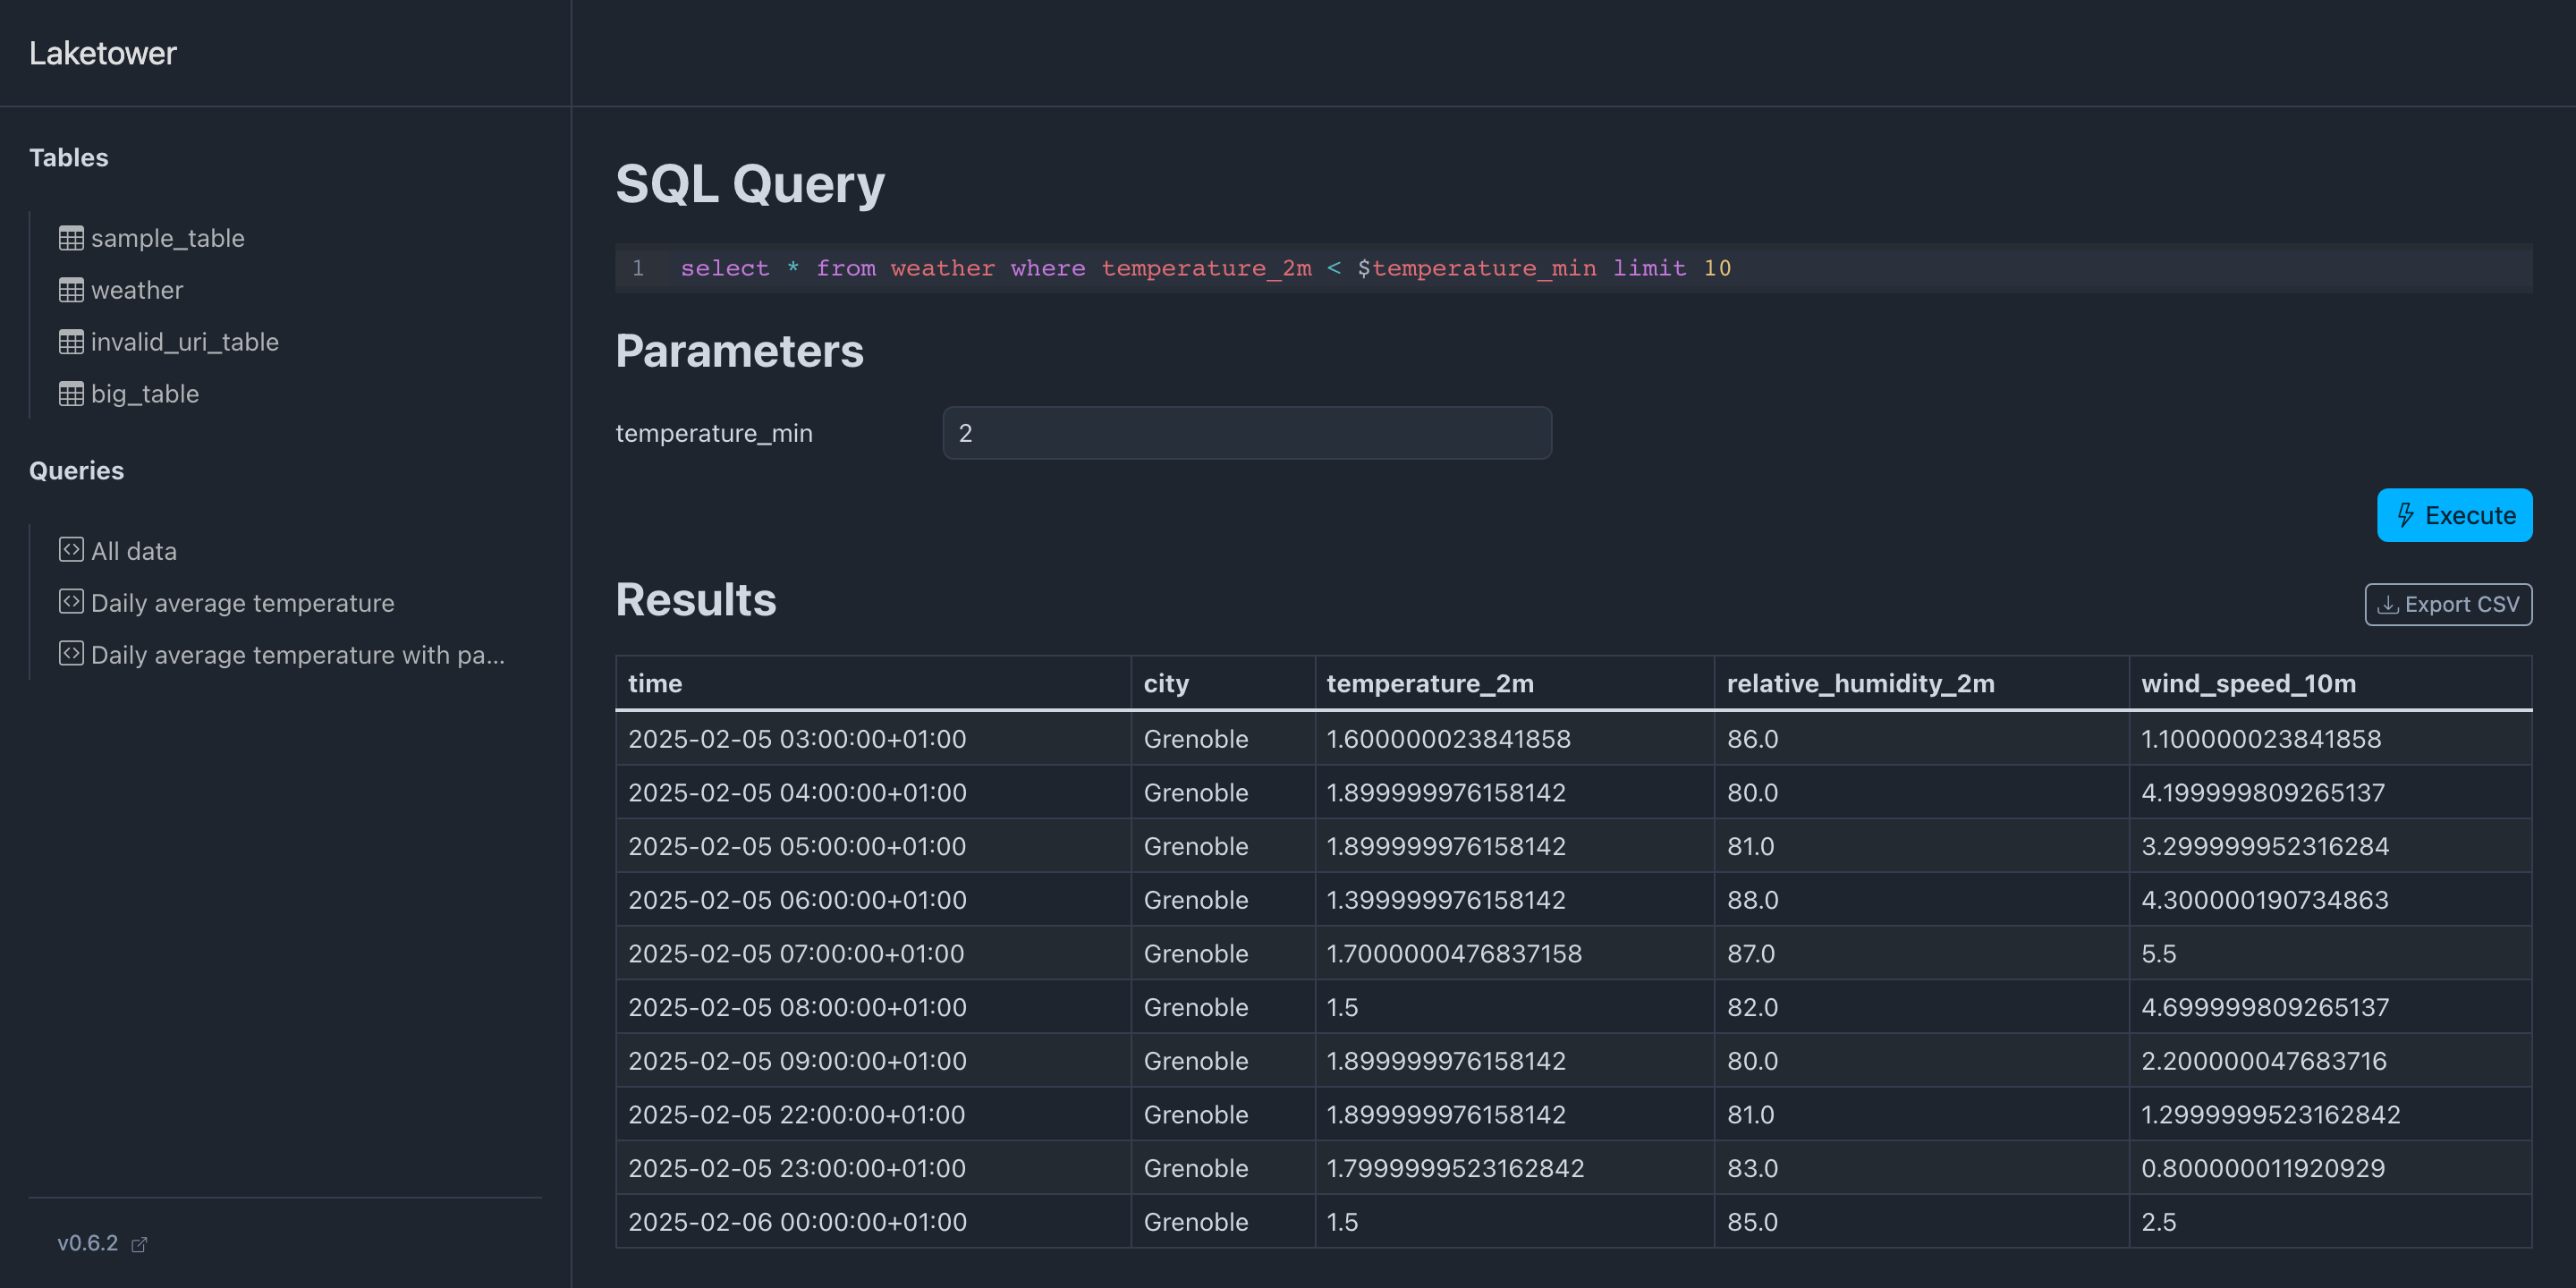
Task: Click the big_table grid icon
Action: pos(71,394)
